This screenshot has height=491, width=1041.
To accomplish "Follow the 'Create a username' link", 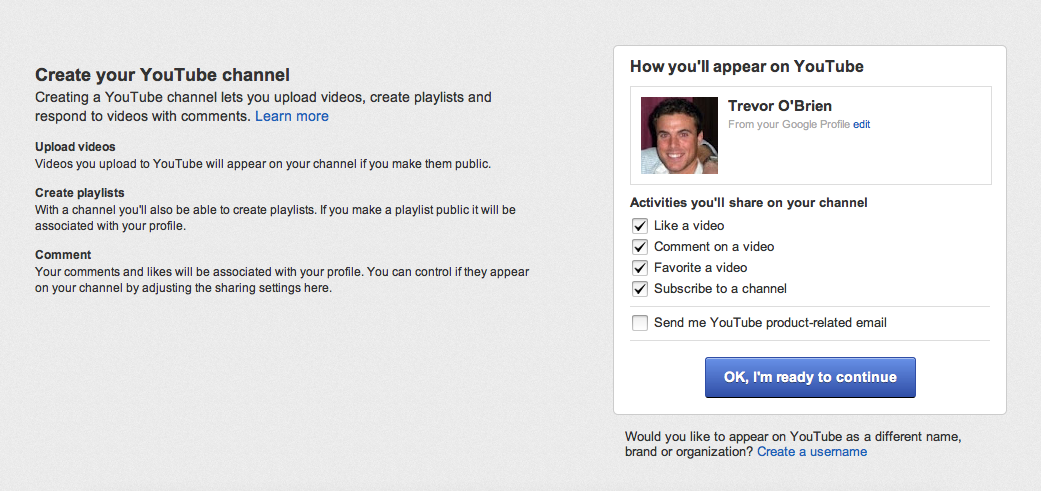I will pyautogui.click(x=812, y=452).
